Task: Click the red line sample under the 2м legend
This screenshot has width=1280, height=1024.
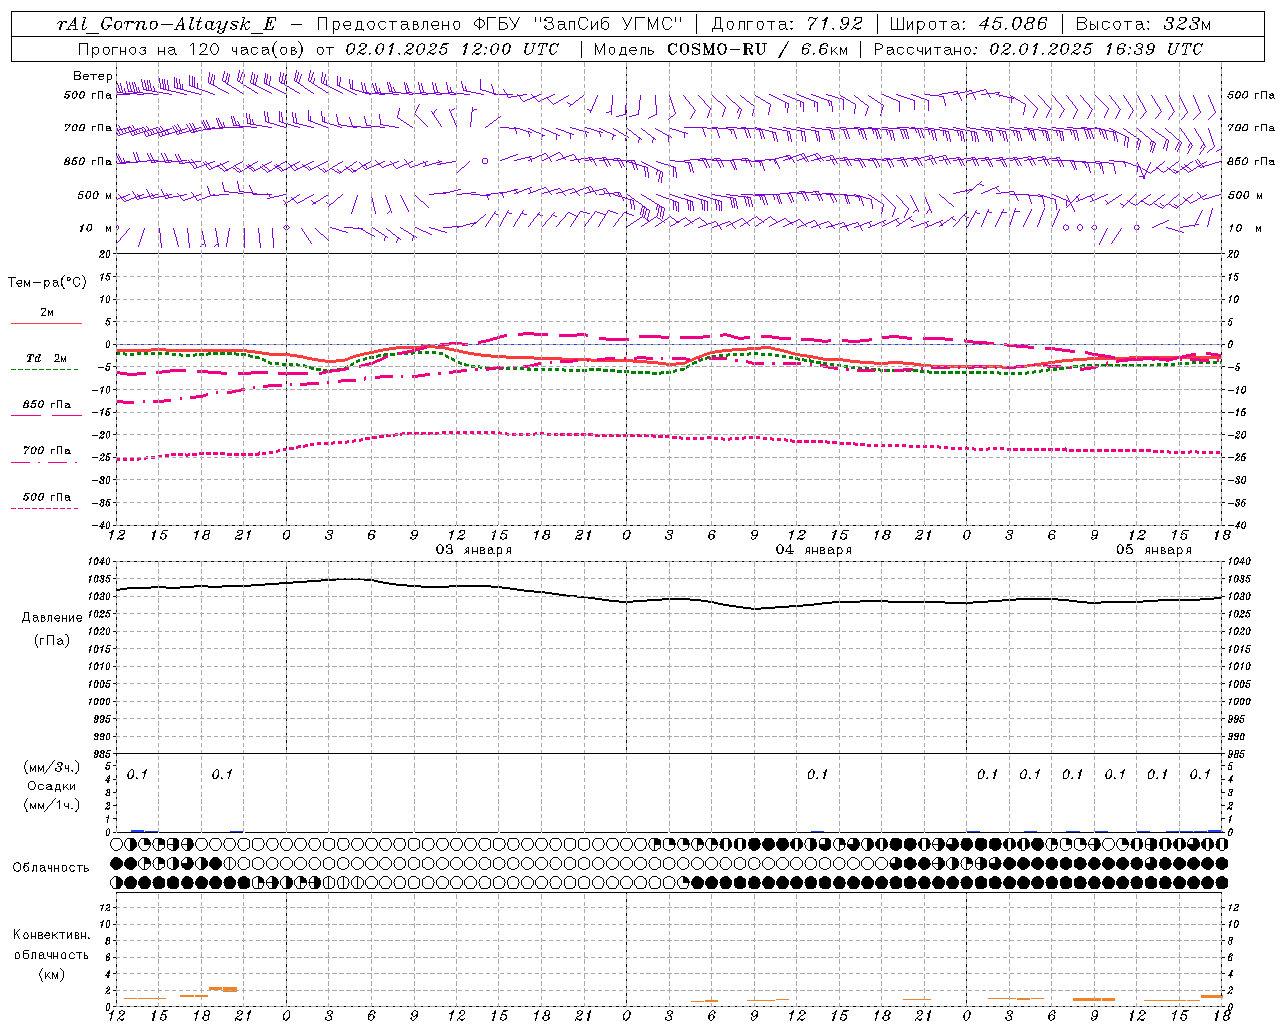Action: 46,323
